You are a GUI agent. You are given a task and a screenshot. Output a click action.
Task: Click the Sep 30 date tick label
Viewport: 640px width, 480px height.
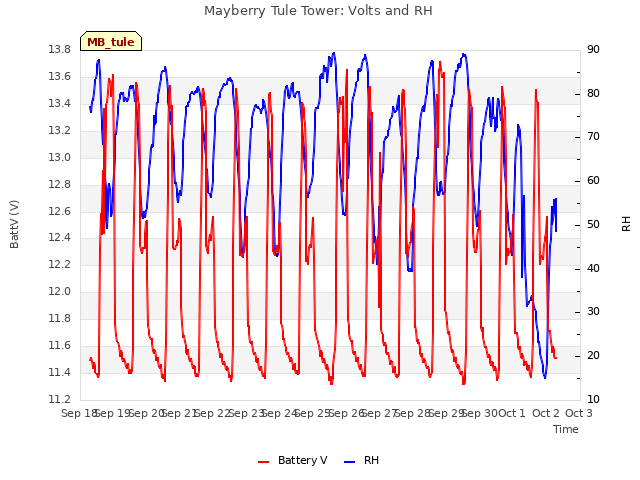click(x=481, y=413)
